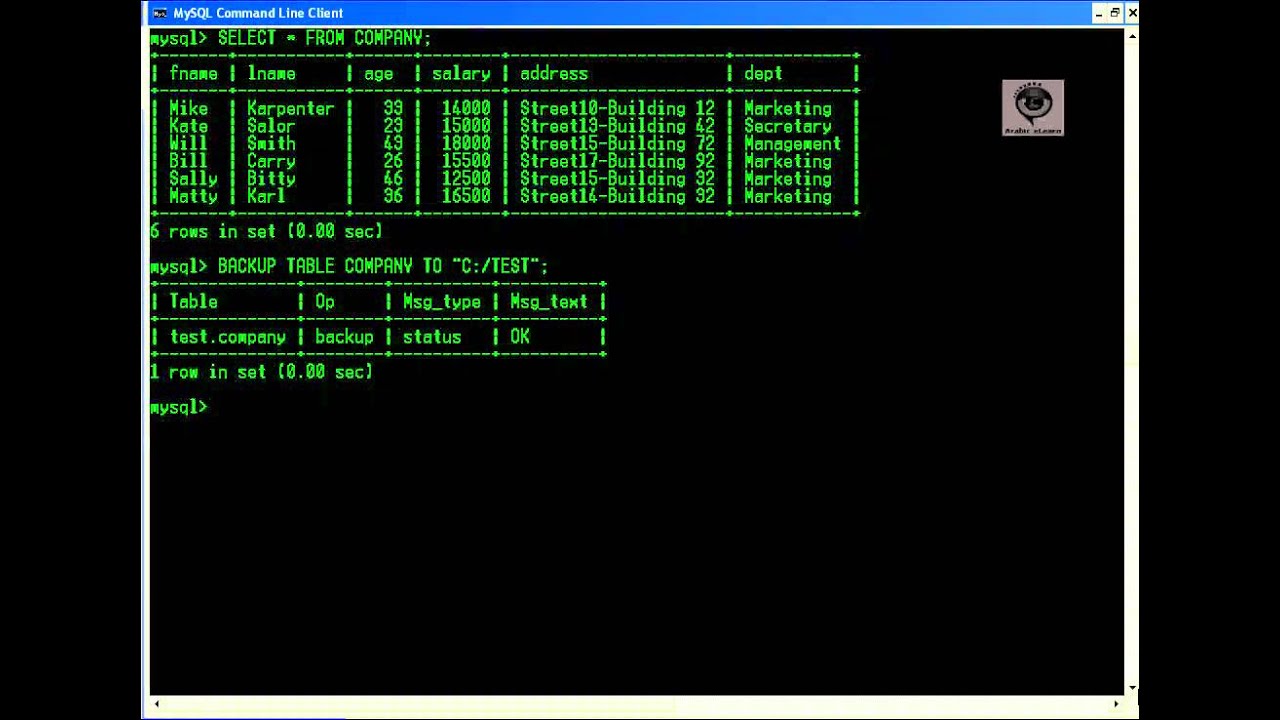
Task: Click the Secretary department cell
Action: click(788, 126)
